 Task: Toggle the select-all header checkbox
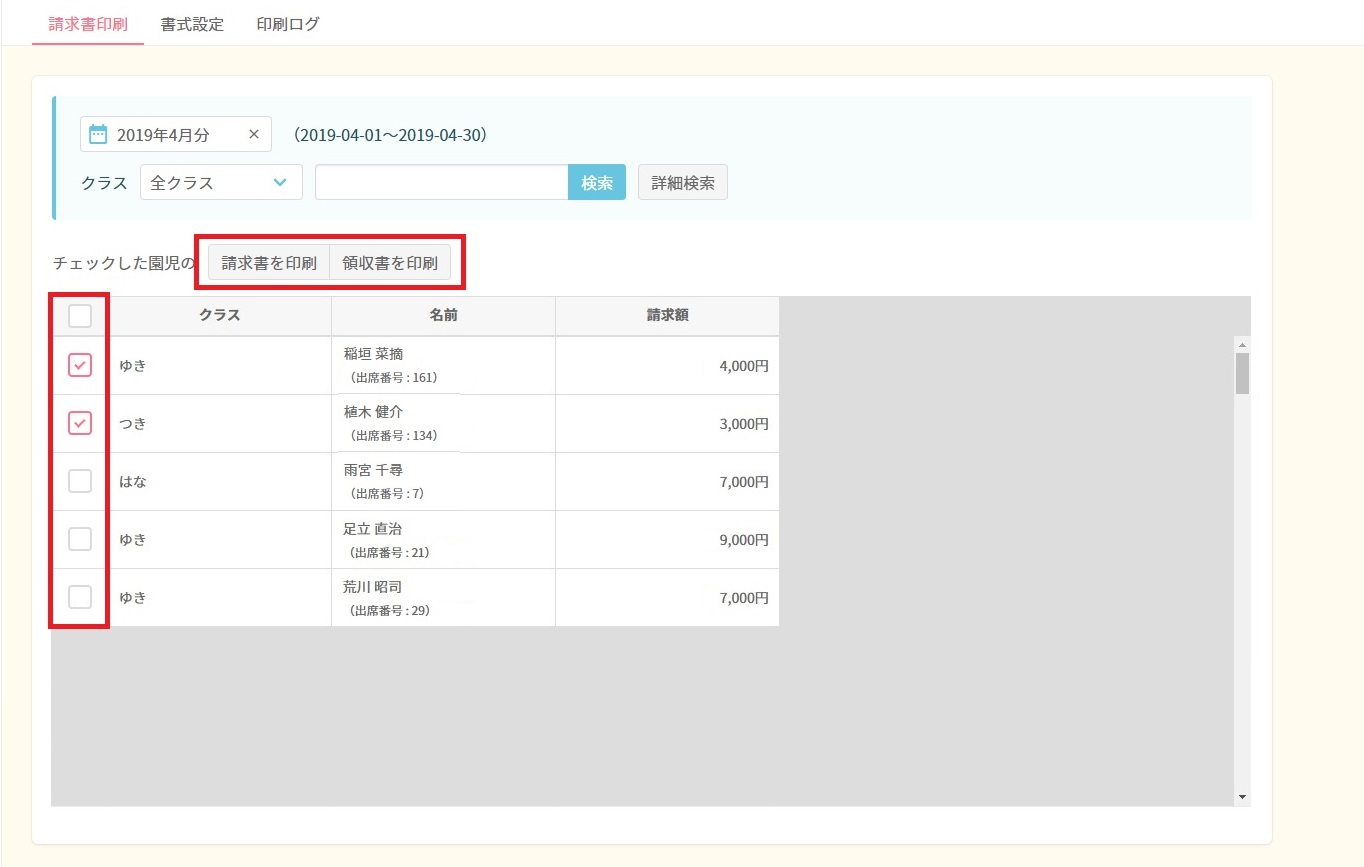point(80,316)
